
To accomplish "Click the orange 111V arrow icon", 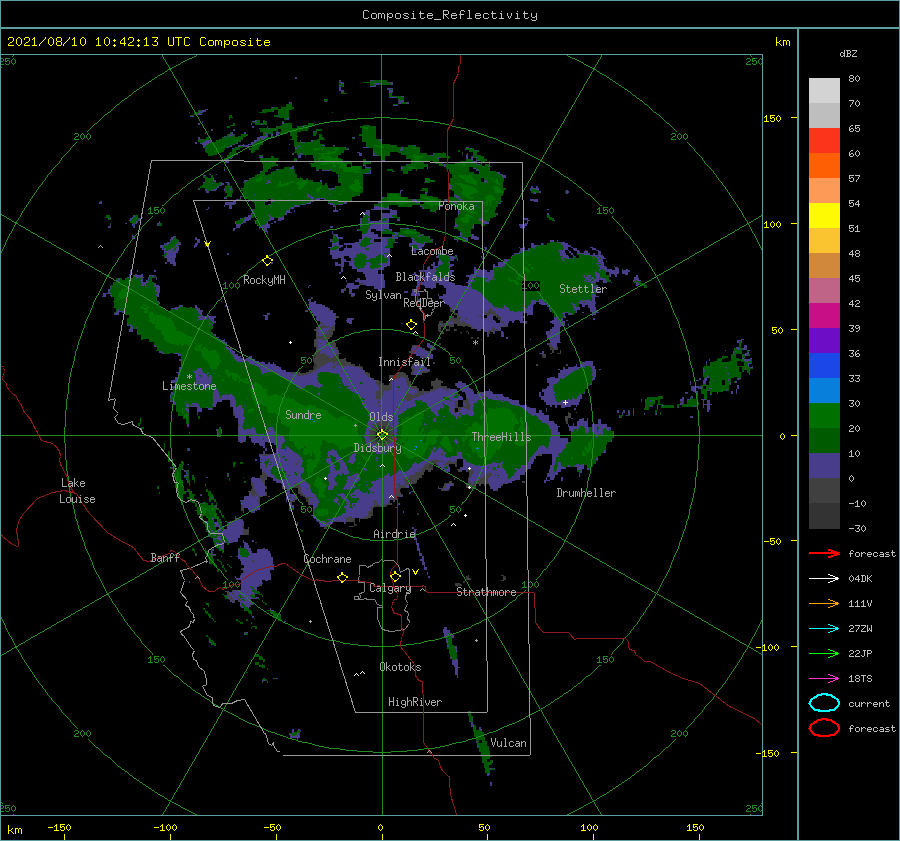I will tap(824, 603).
